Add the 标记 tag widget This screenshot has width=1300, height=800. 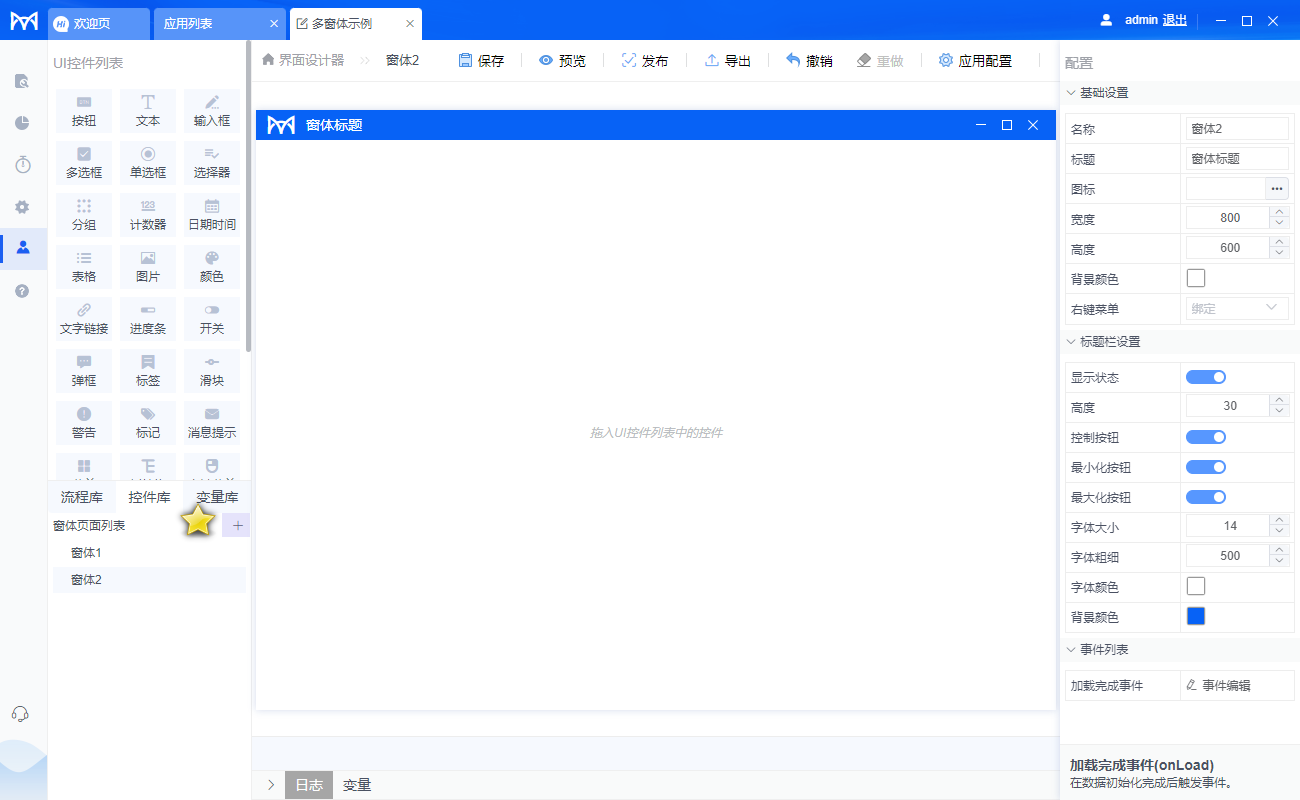(x=148, y=423)
